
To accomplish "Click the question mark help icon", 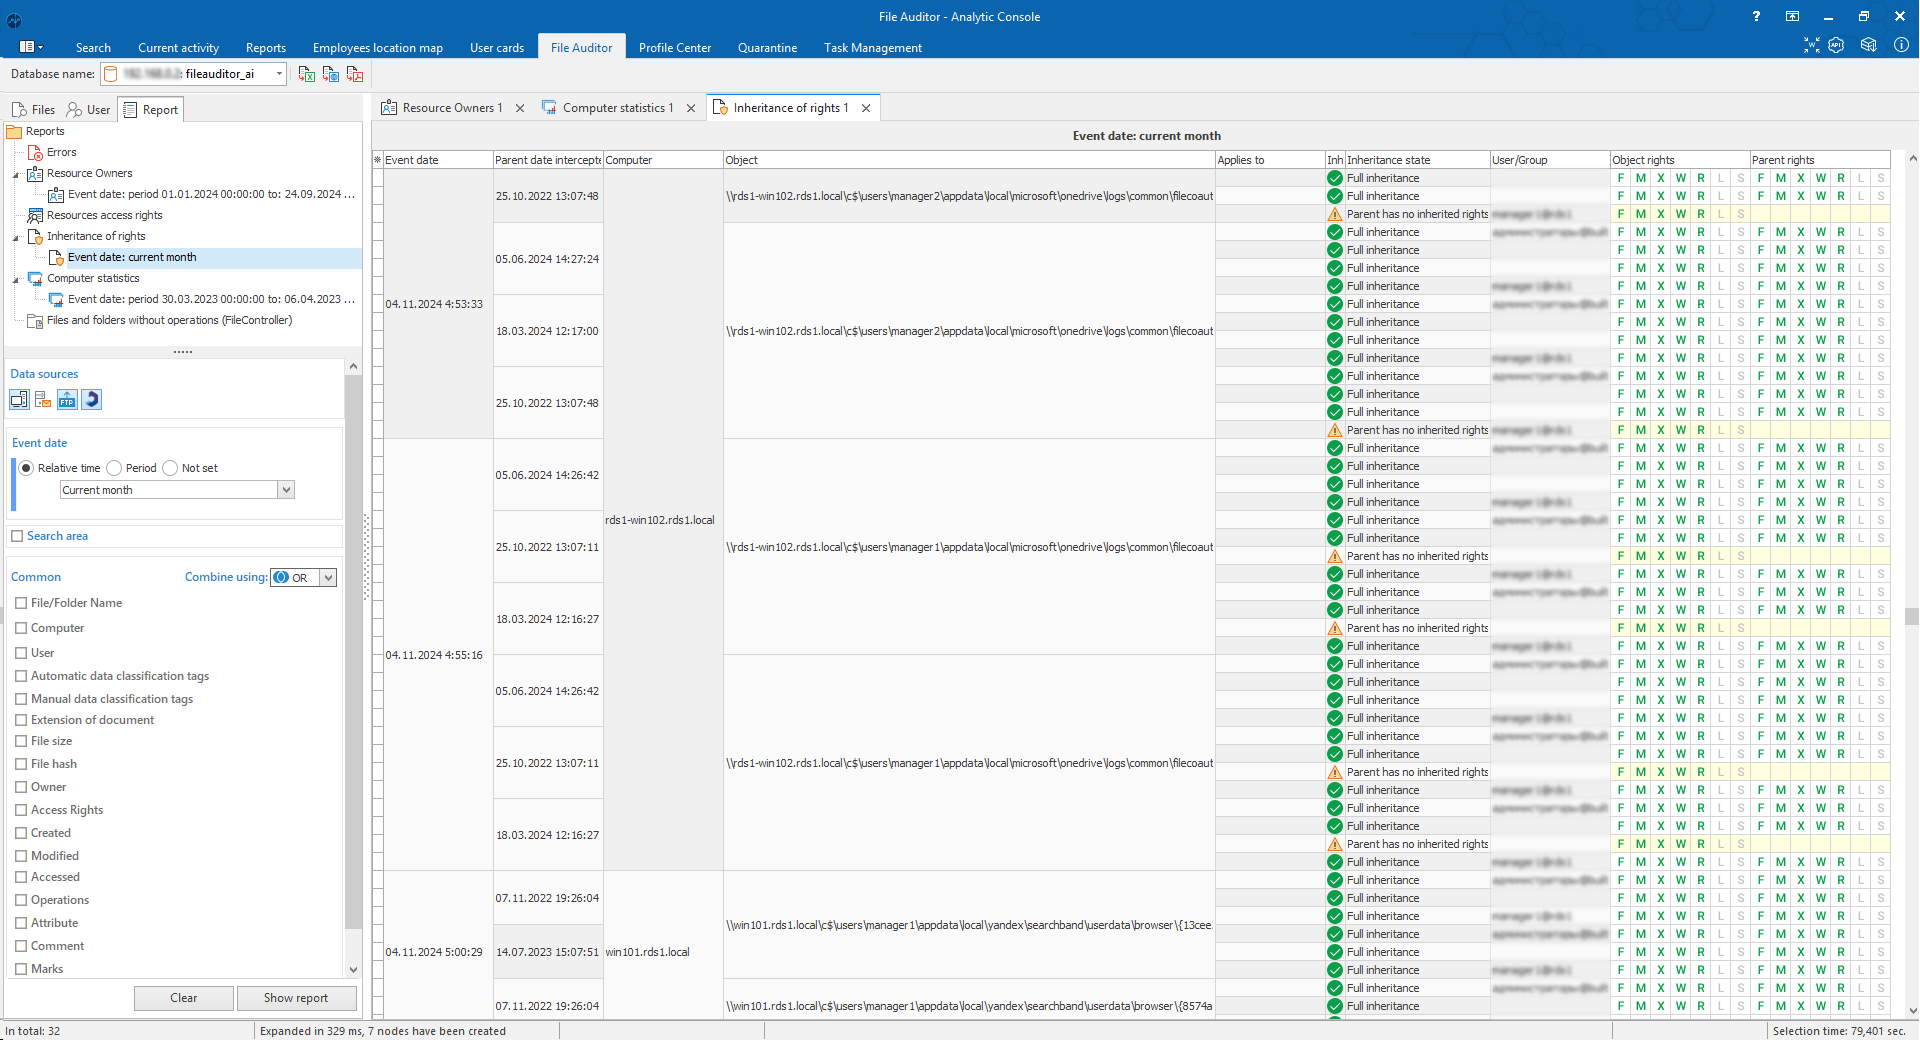I will click(1756, 16).
